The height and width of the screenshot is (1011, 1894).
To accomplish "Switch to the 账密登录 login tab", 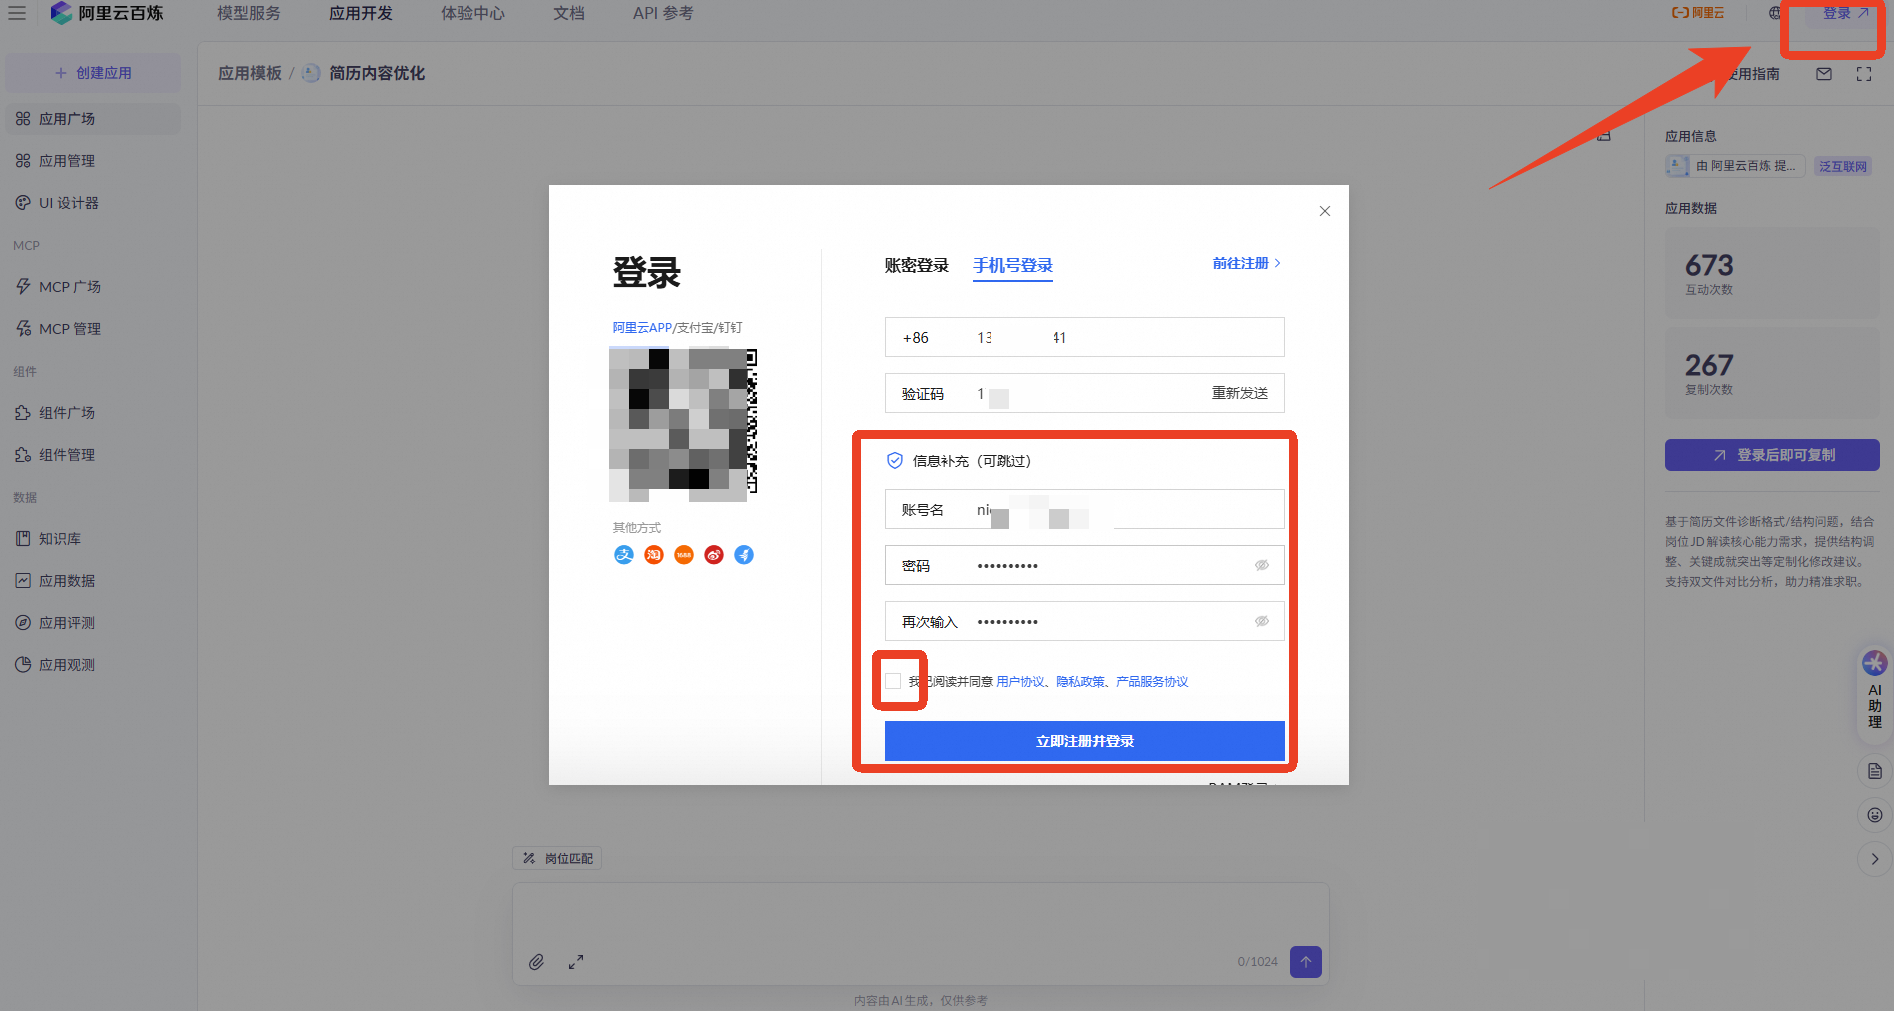I will tap(916, 265).
